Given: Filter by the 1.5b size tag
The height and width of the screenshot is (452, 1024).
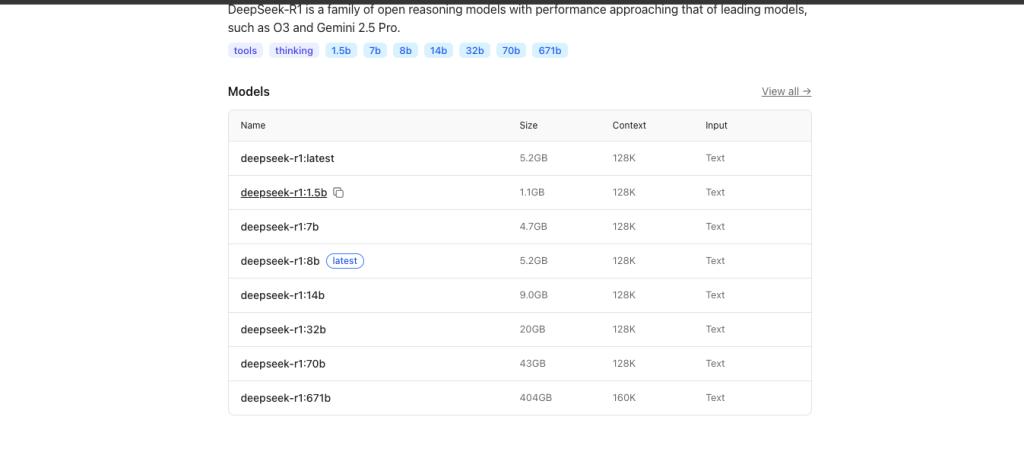Looking at the screenshot, I should pos(341,50).
